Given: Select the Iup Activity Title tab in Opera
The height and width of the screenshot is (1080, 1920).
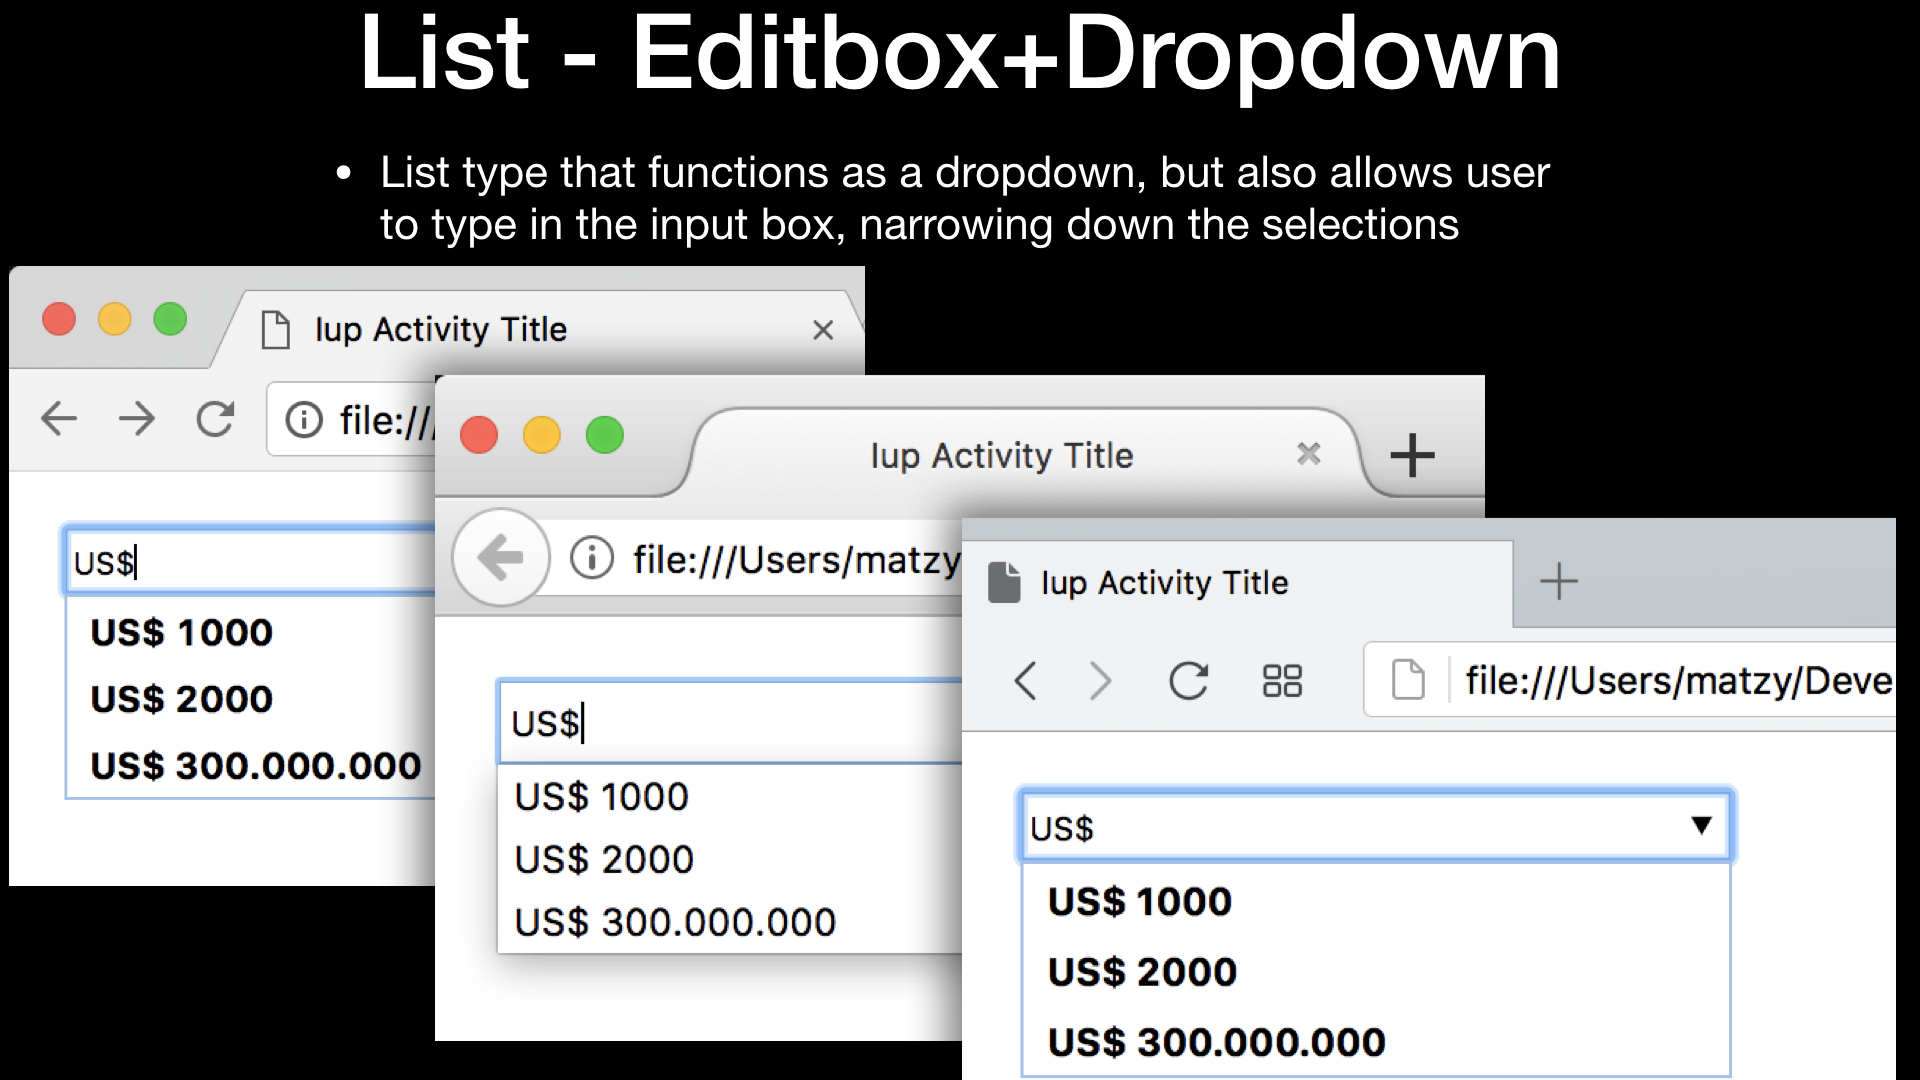Looking at the screenshot, I should 1164,582.
